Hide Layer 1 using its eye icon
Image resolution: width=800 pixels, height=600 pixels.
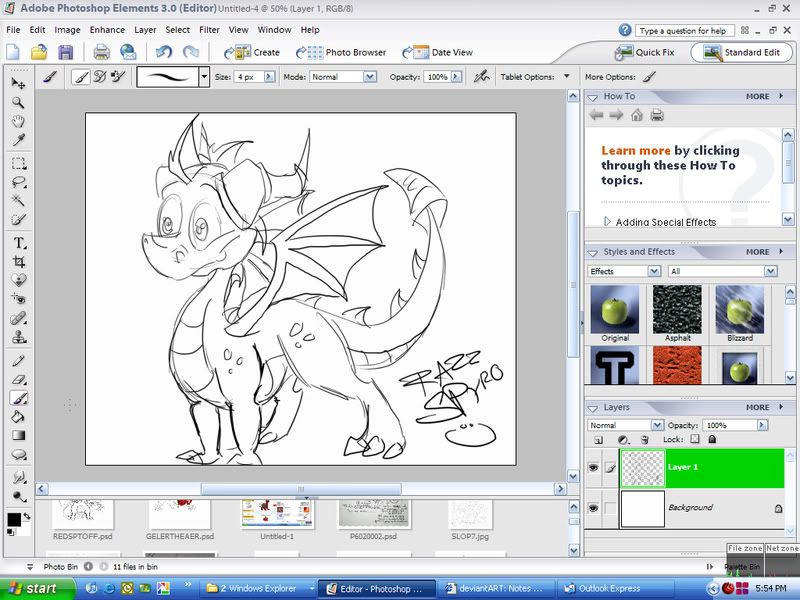pyautogui.click(x=593, y=467)
